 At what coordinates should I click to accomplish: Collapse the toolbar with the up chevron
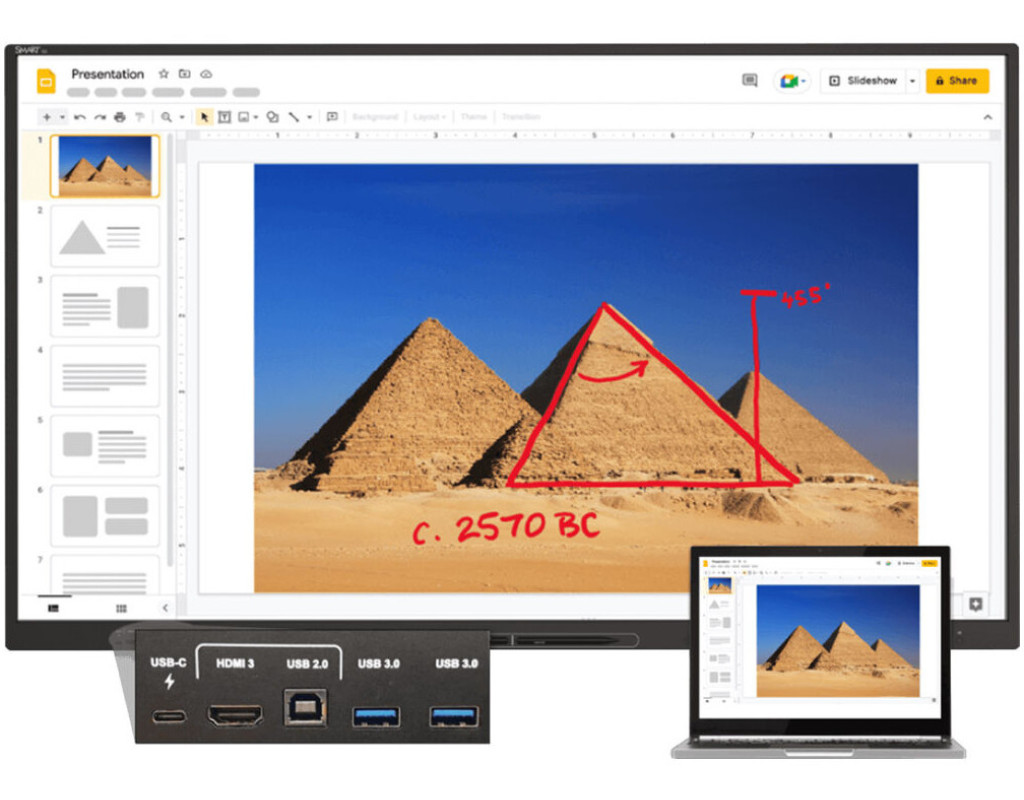988,117
